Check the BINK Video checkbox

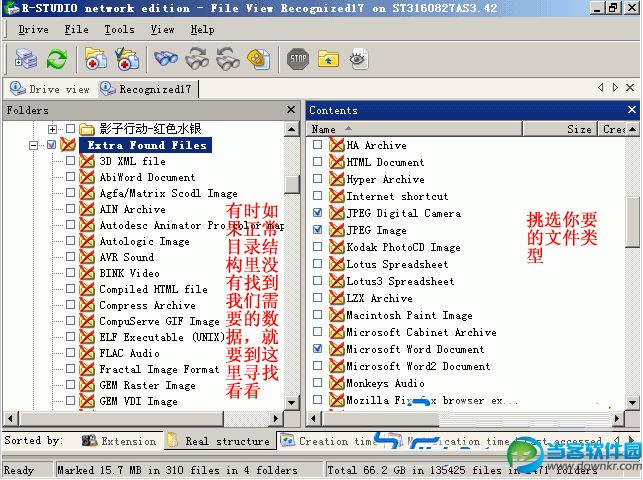(71, 272)
